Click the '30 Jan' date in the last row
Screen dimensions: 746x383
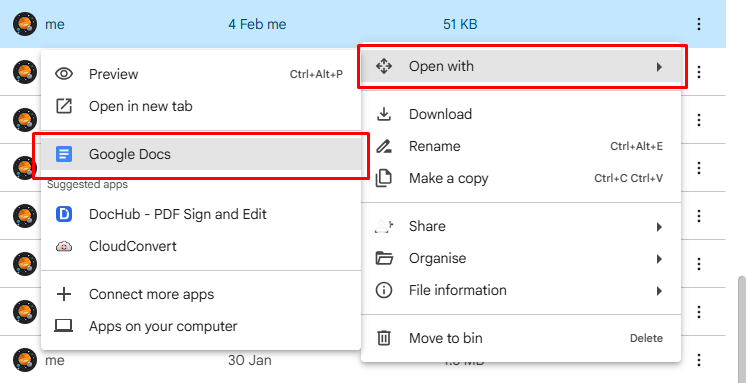point(250,360)
